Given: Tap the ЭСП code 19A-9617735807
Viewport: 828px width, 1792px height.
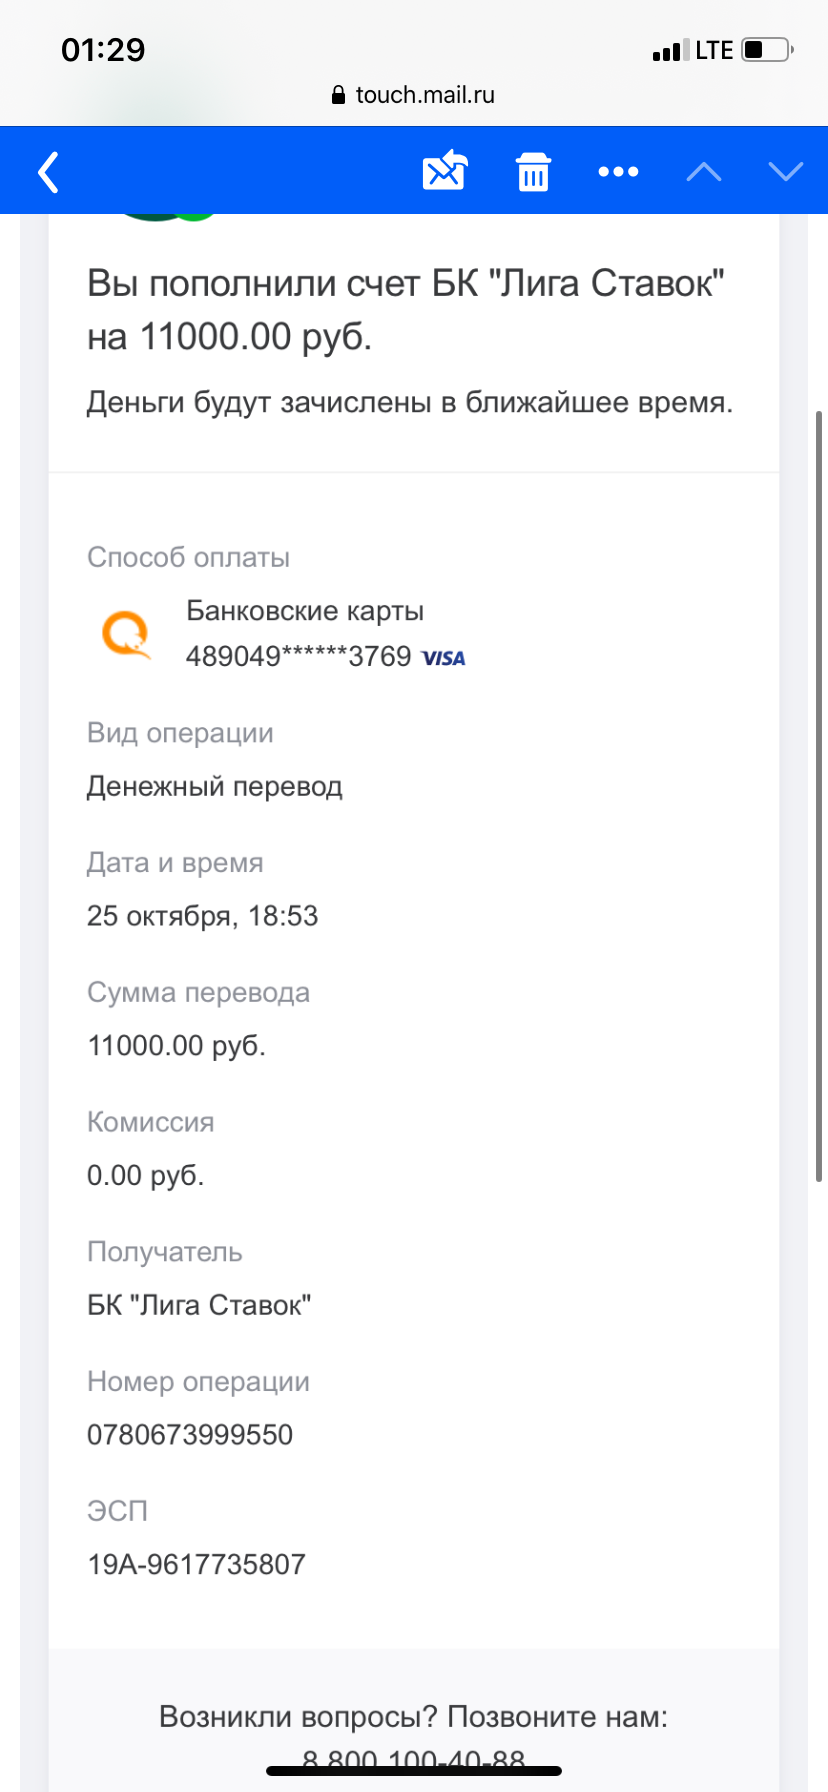Looking at the screenshot, I should (x=197, y=1564).
